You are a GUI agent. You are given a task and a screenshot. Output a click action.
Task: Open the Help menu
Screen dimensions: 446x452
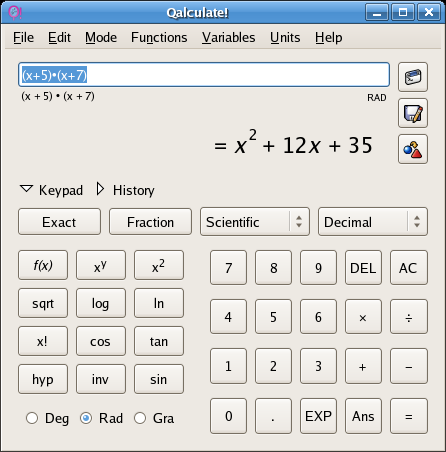(x=328, y=37)
